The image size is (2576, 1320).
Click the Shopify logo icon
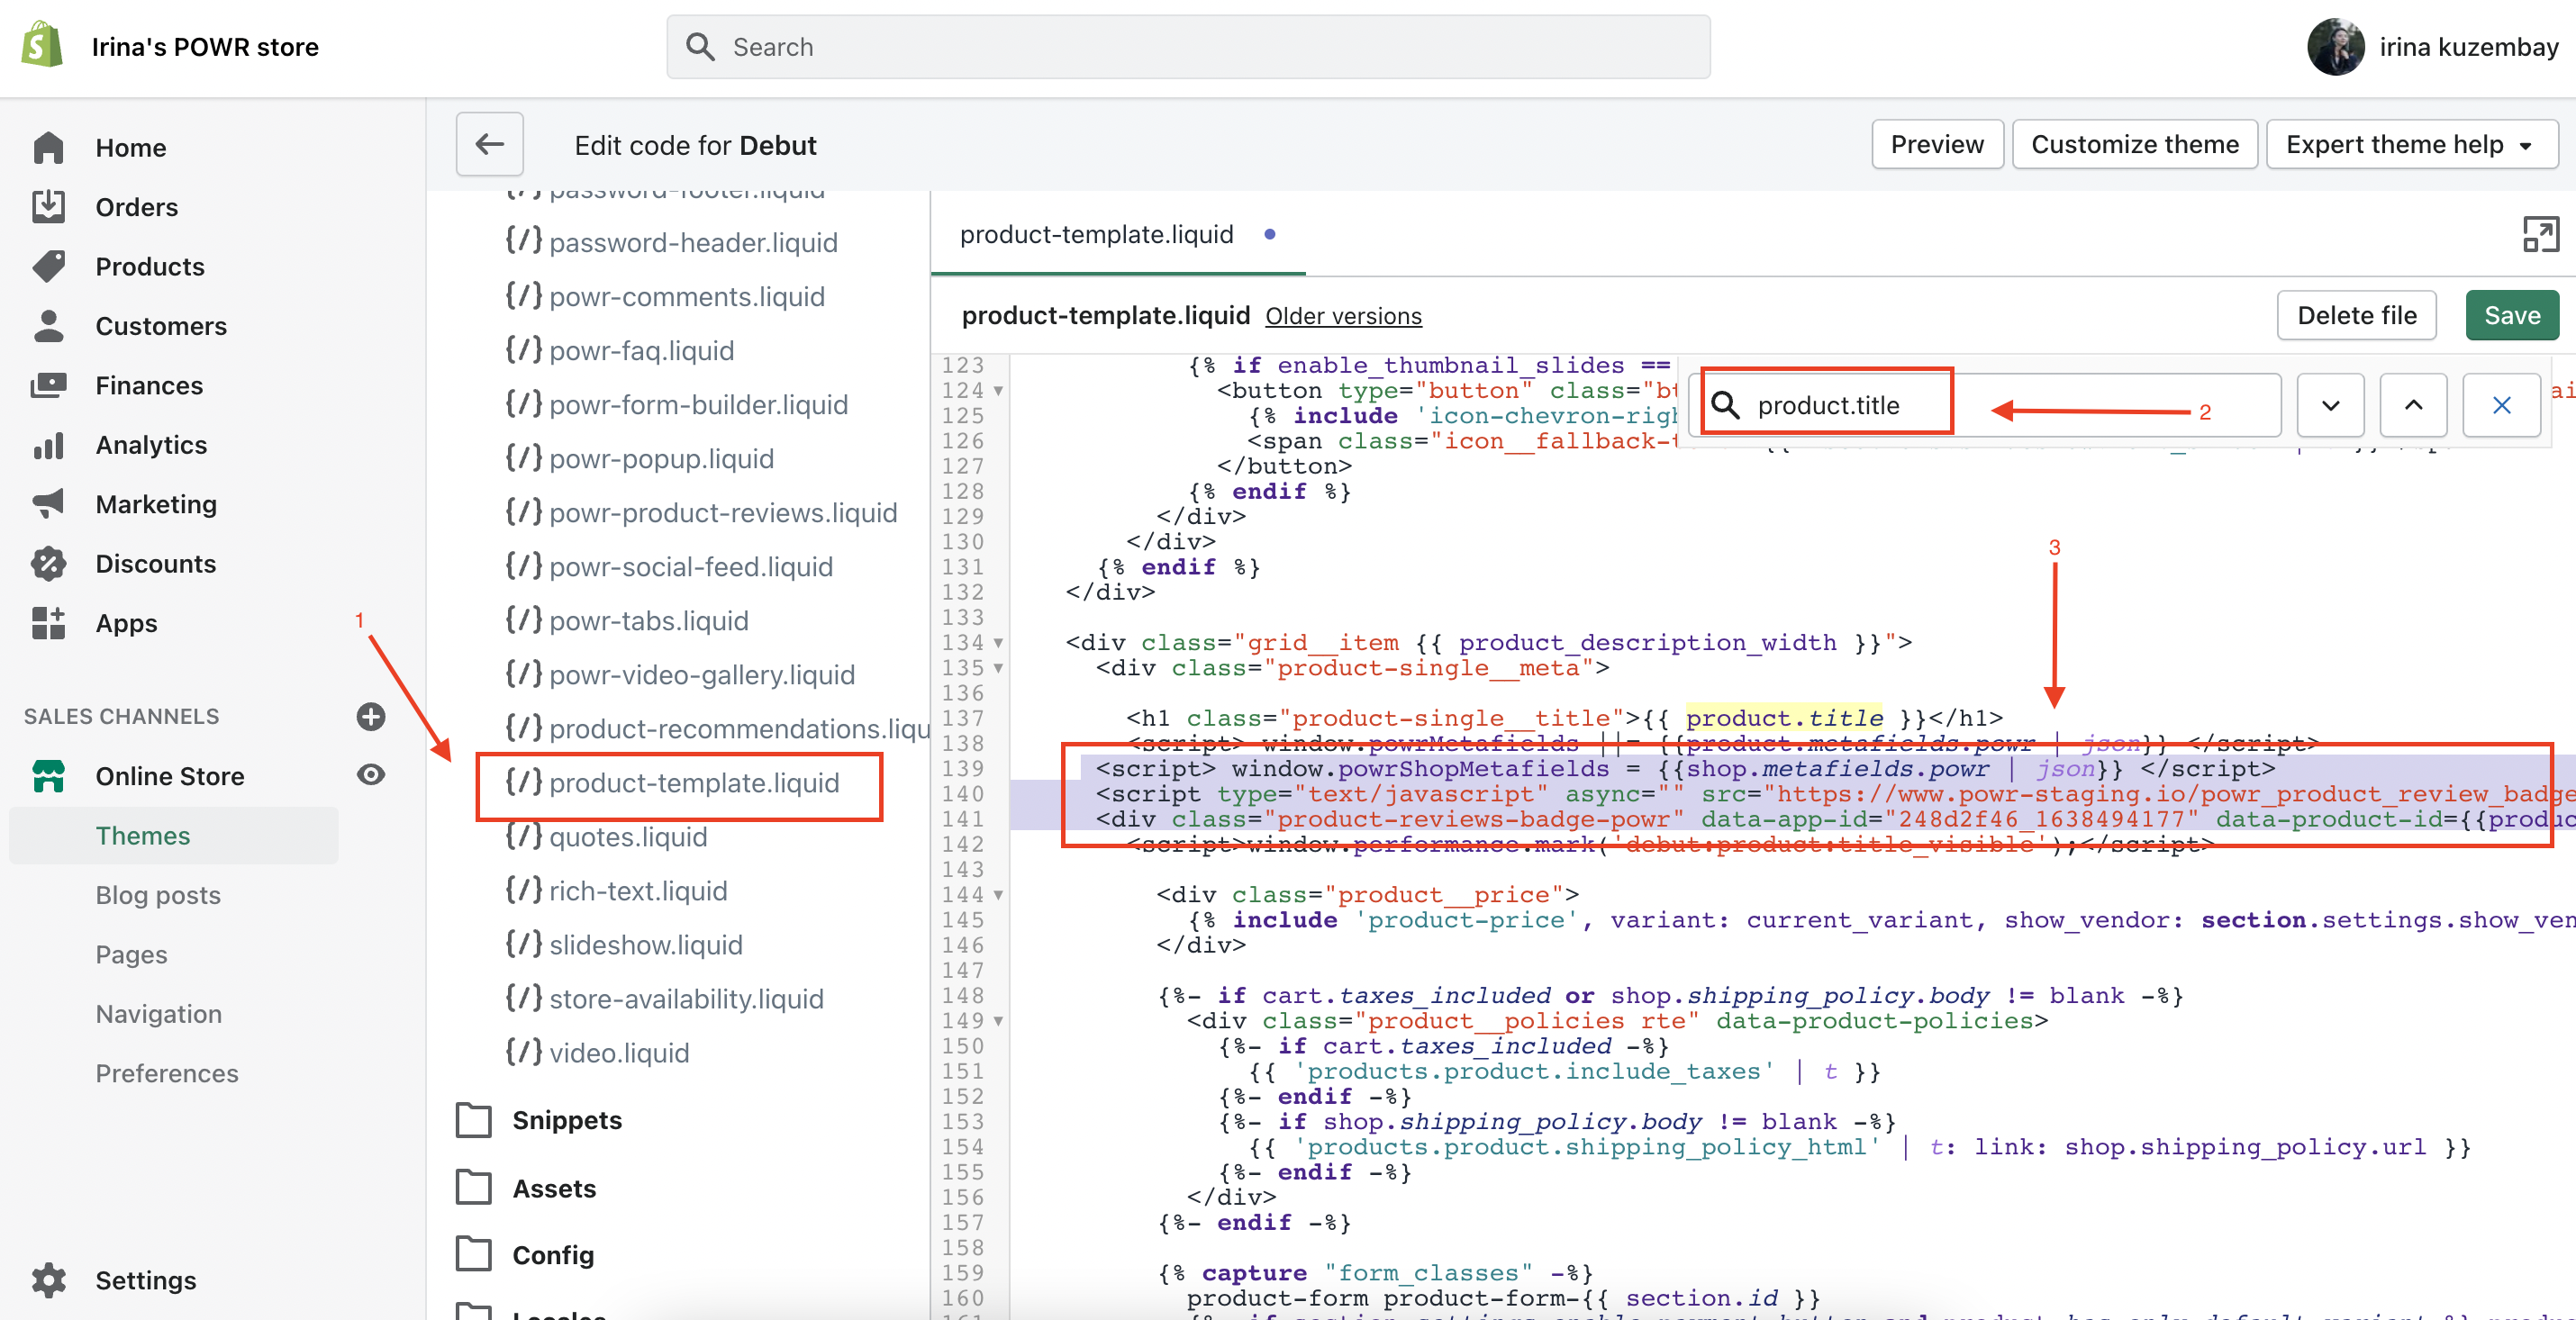[42, 46]
